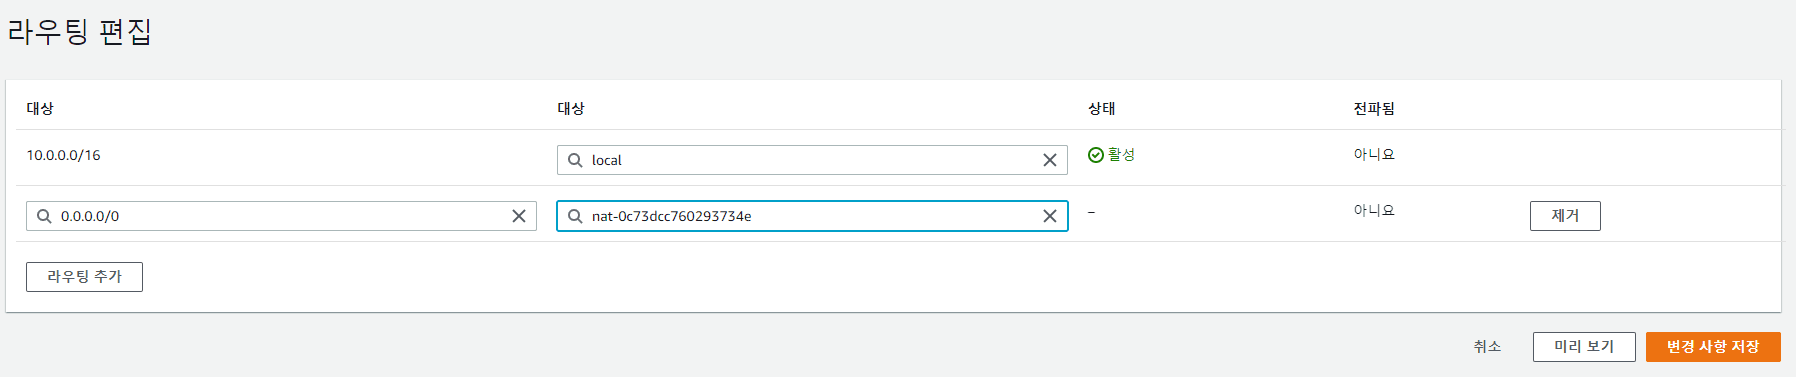Focus the 0.0.0.0/0 destination input field
The height and width of the screenshot is (377, 1796).
281,216
